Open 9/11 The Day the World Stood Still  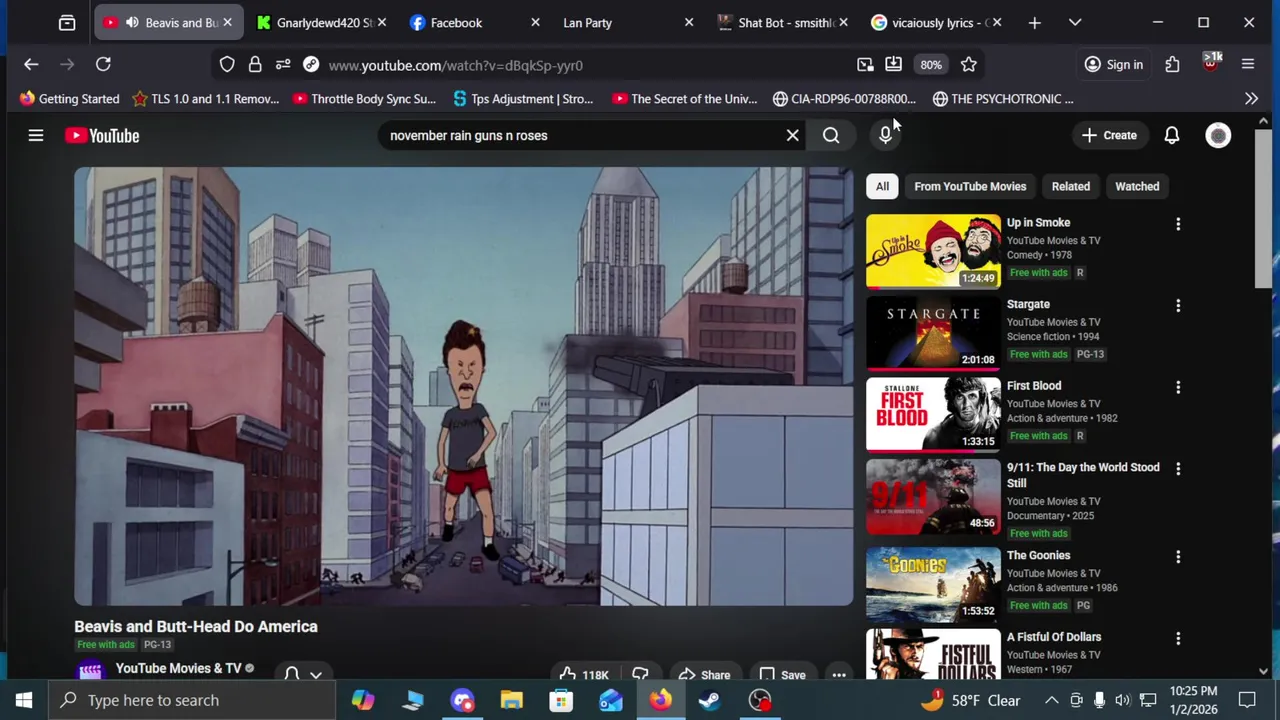1083,475
